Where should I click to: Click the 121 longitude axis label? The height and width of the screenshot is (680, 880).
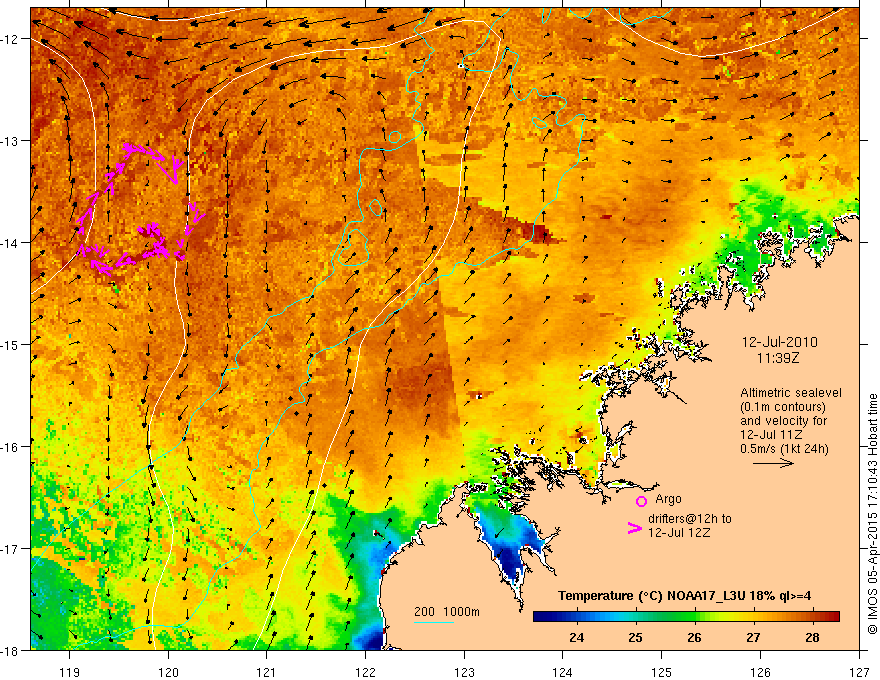click(267, 672)
